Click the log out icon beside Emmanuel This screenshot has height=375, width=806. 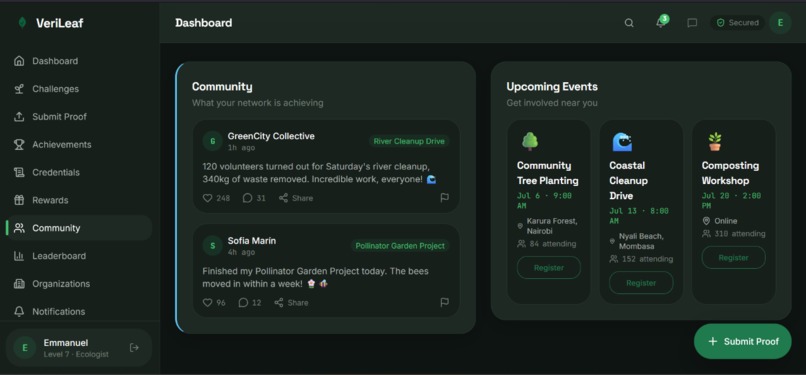134,348
